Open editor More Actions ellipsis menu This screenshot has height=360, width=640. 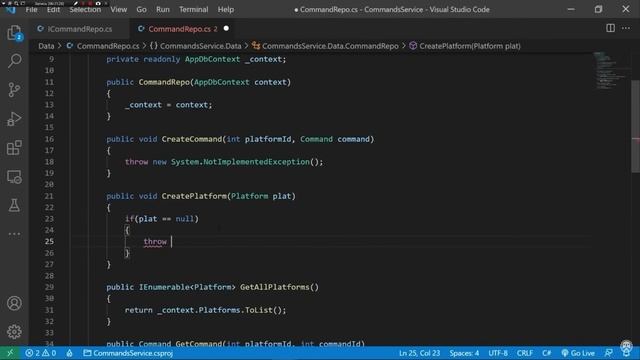pyautogui.click(x=626, y=28)
